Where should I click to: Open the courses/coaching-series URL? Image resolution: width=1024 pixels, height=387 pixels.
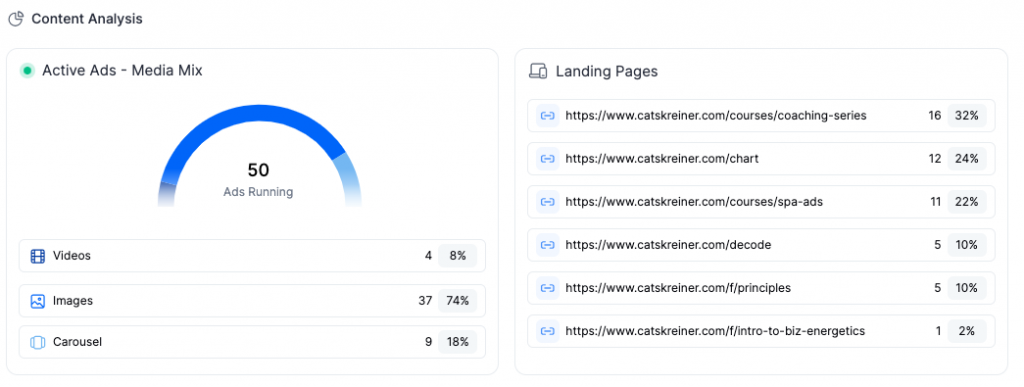click(x=716, y=116)
